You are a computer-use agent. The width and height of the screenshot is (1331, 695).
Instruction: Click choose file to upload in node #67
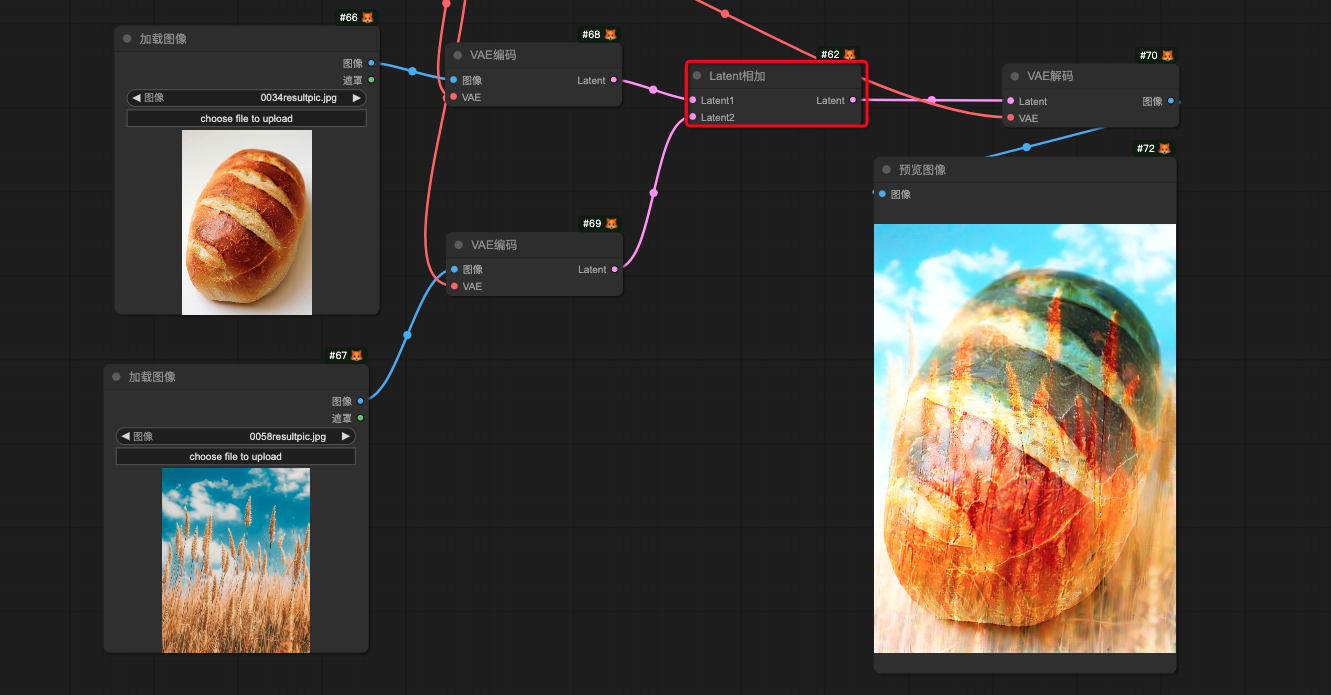[236, 456]
